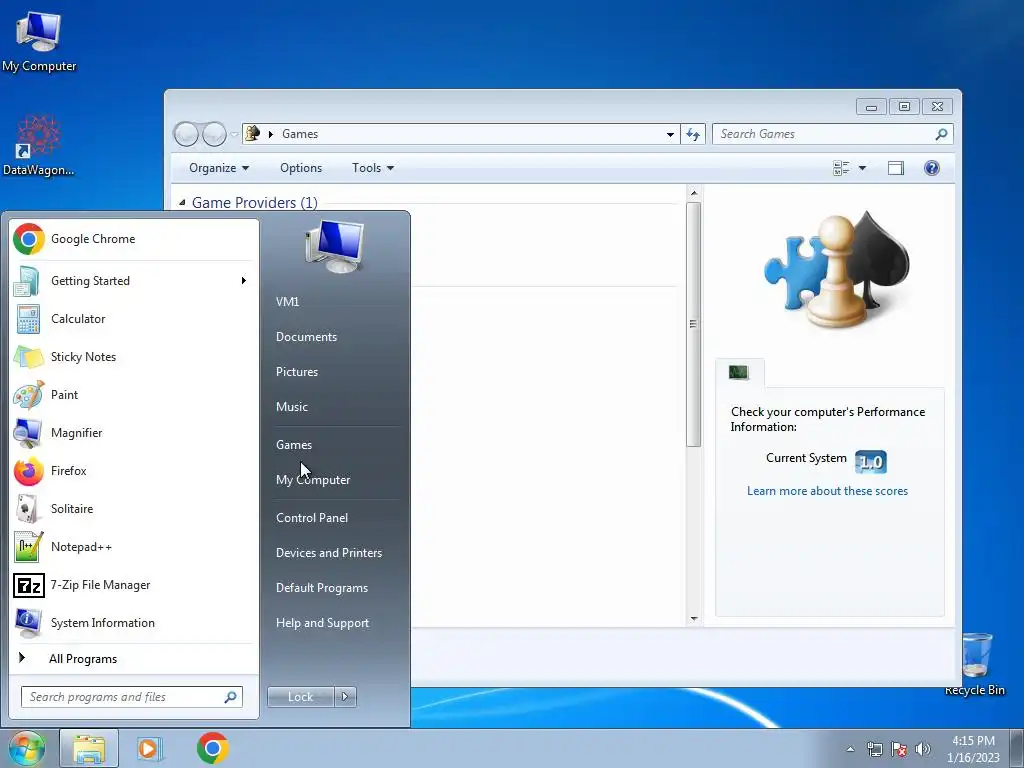The image size is (1024, 768).
Task: Click the network tray icon
Action: click(x=874, y=749)
